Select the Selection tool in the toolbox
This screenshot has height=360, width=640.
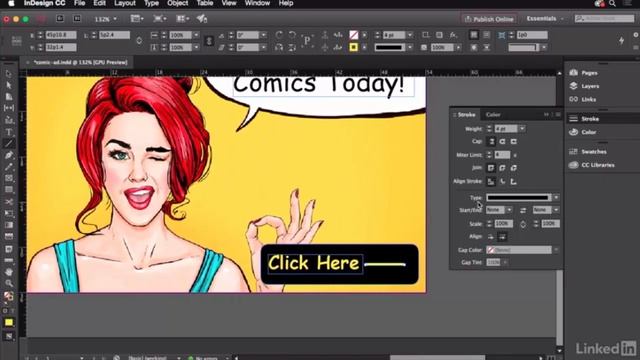(x=9, y=74)
